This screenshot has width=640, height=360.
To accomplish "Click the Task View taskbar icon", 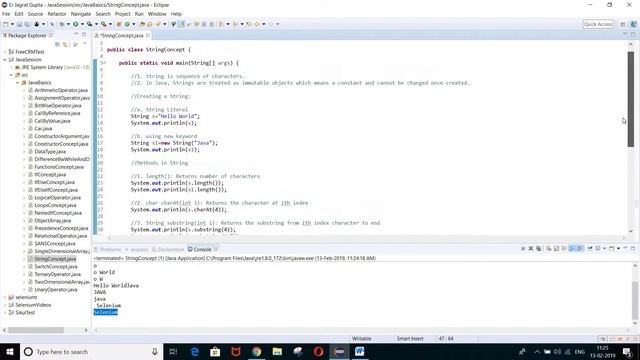I will 173,351.
